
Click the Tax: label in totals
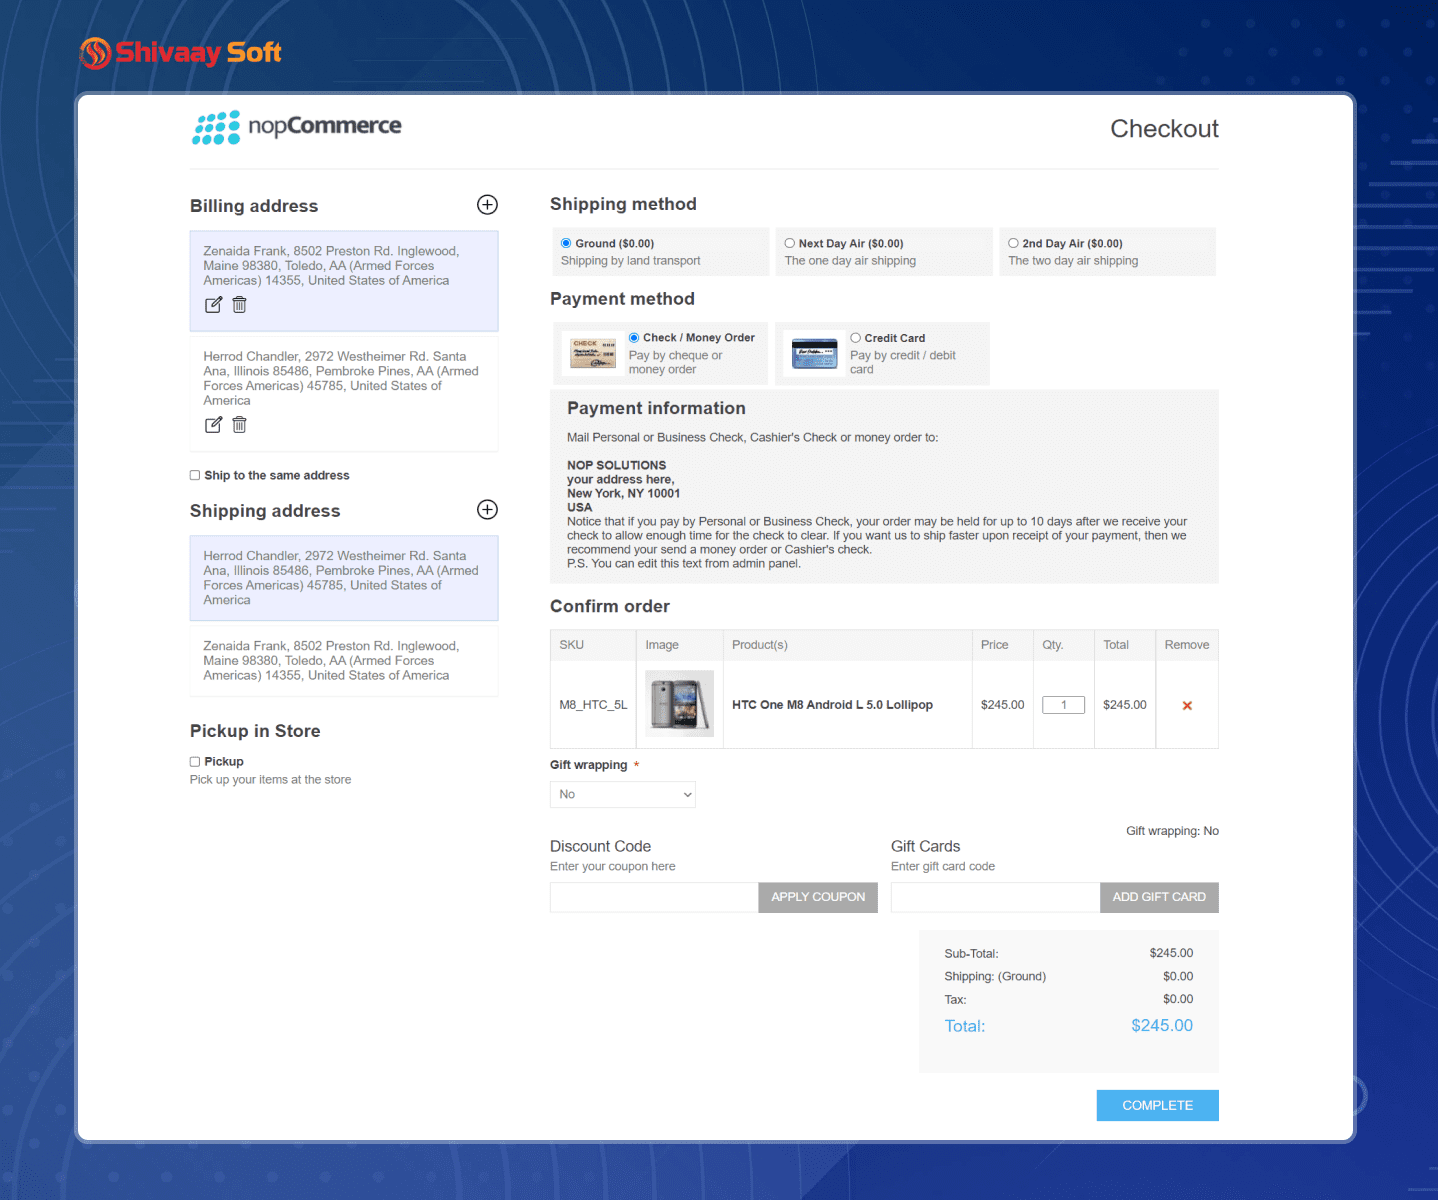point(955,1000)
